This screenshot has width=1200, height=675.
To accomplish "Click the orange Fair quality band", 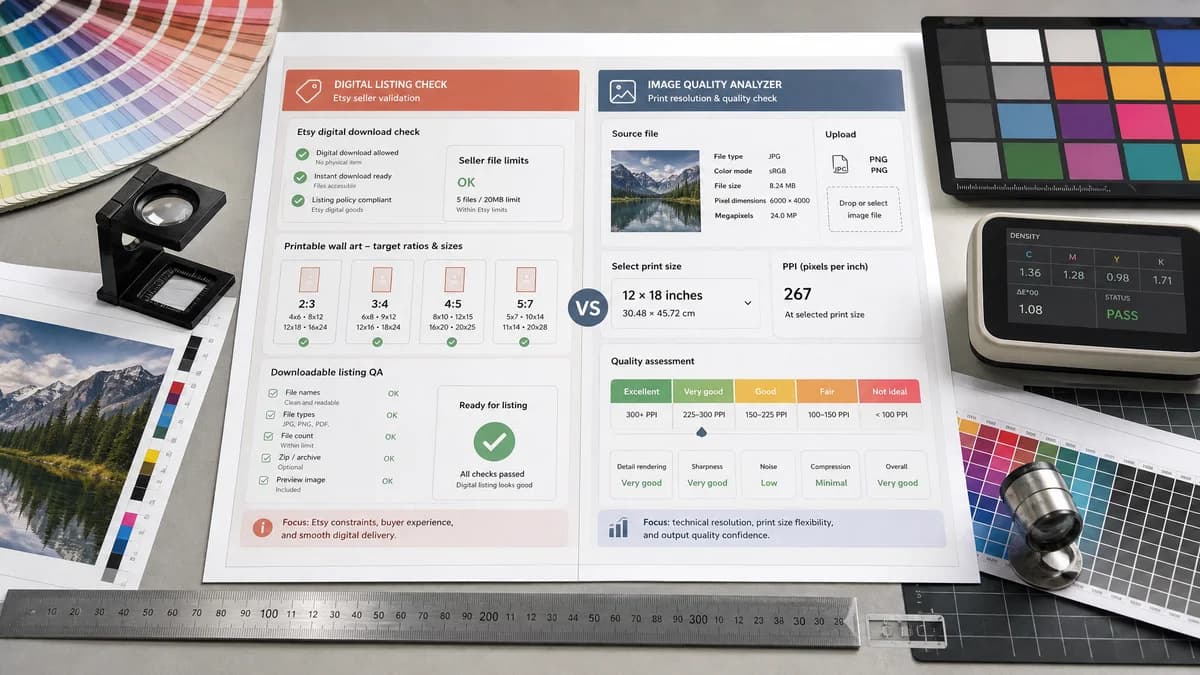I will click(x=827, y=392).
